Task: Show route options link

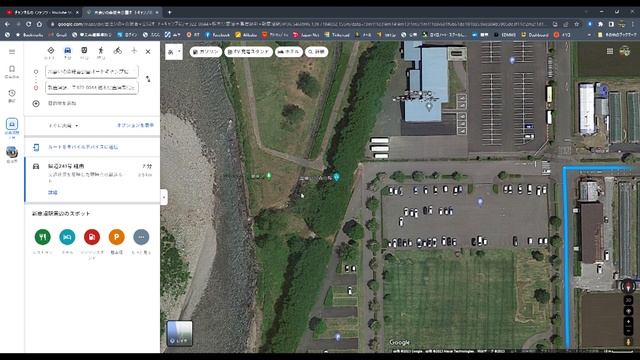Action: (x=136, y=125)
